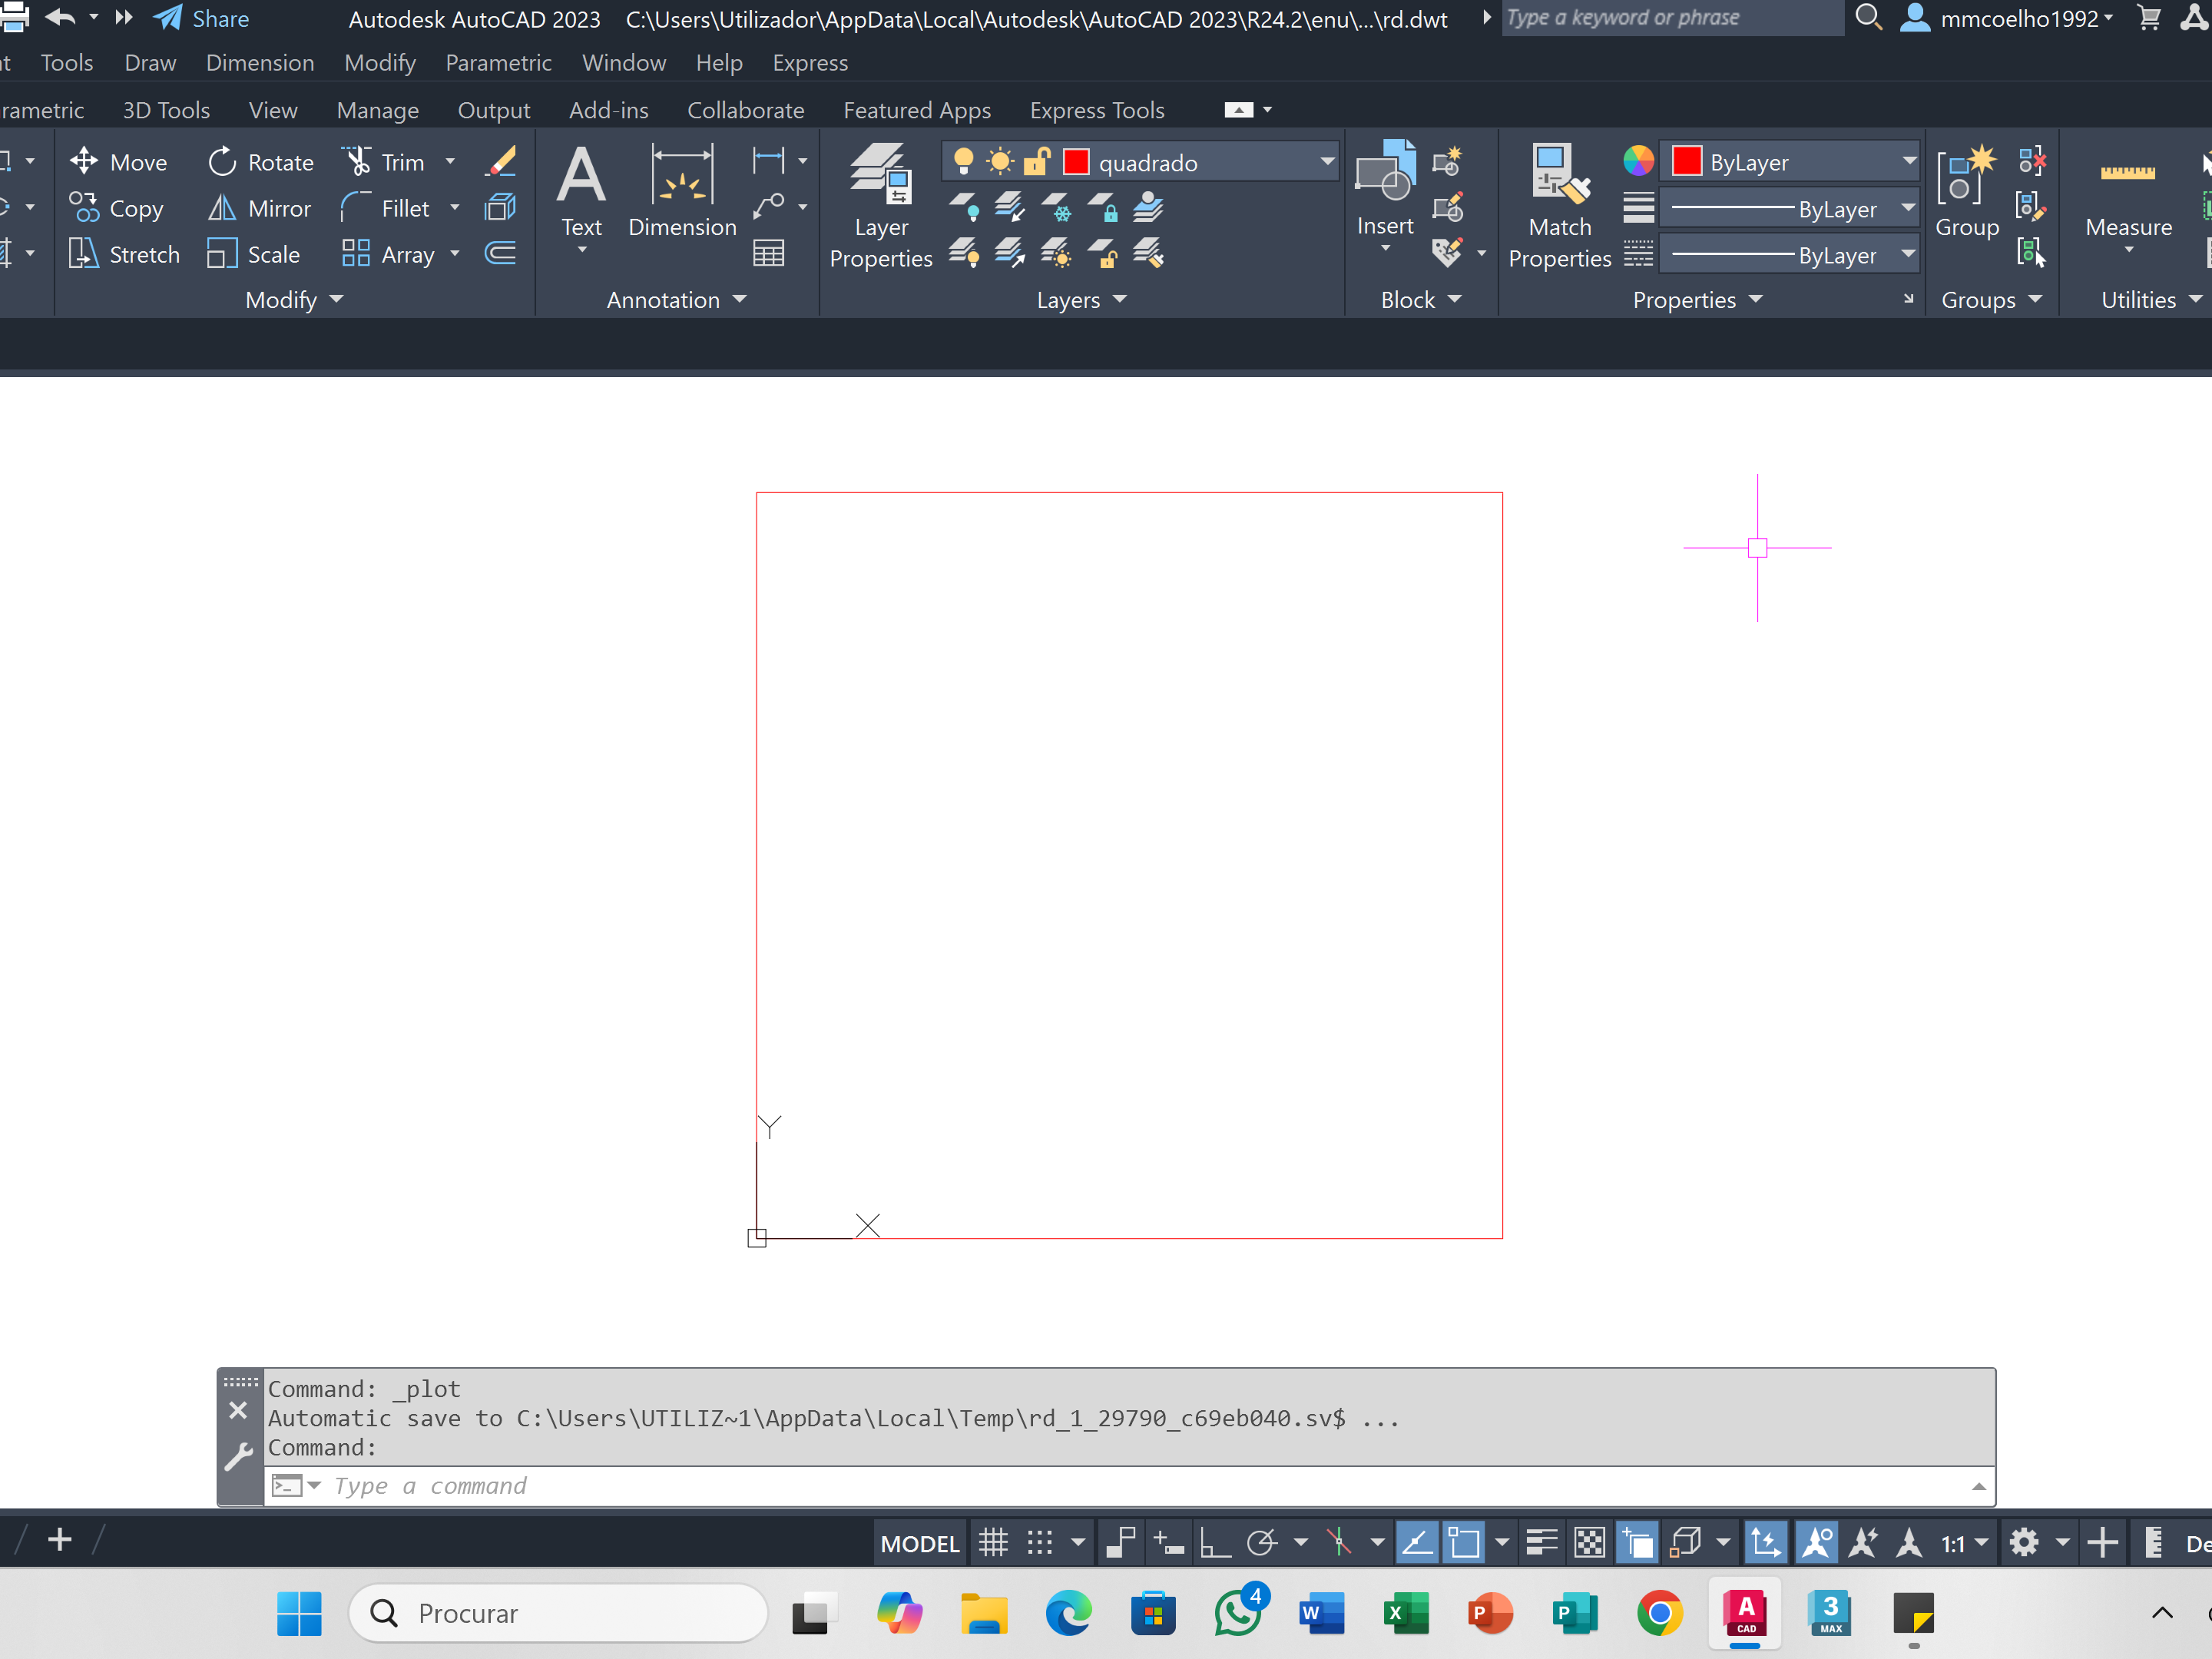Toggle the layer lock icon for quadrado
This screenshot has height=1659, width=2212.
1037,162
